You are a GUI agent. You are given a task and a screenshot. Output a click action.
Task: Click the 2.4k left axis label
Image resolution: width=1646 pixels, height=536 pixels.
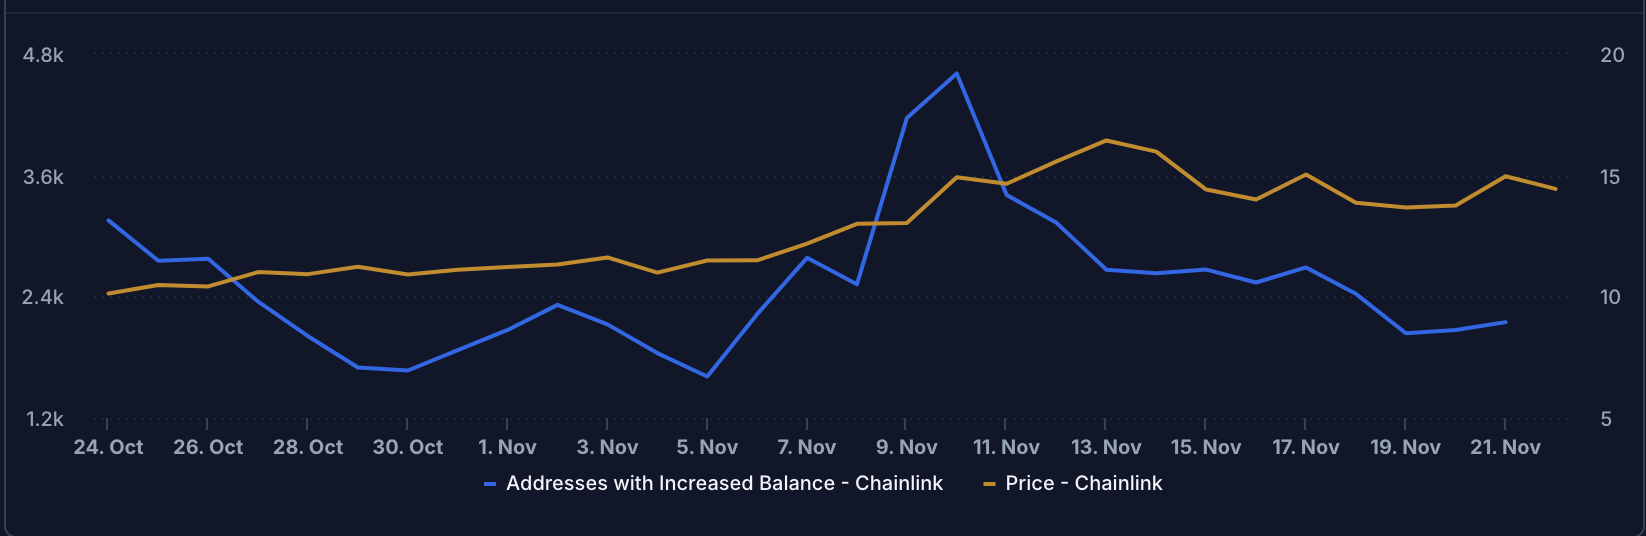tap(43, 297)
